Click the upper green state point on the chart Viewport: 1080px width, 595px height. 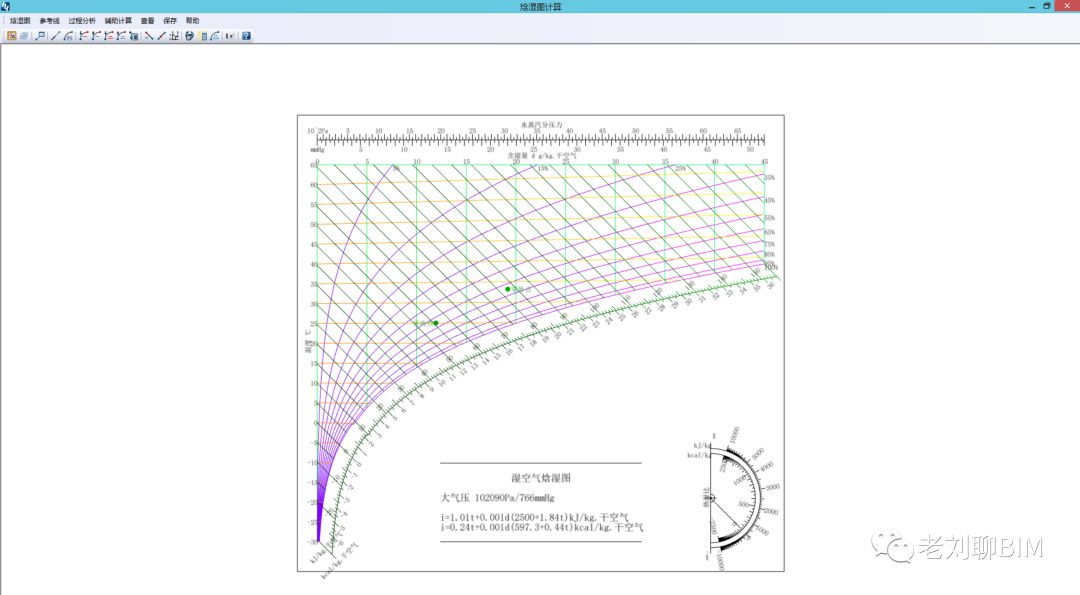[x=508, y=289]
